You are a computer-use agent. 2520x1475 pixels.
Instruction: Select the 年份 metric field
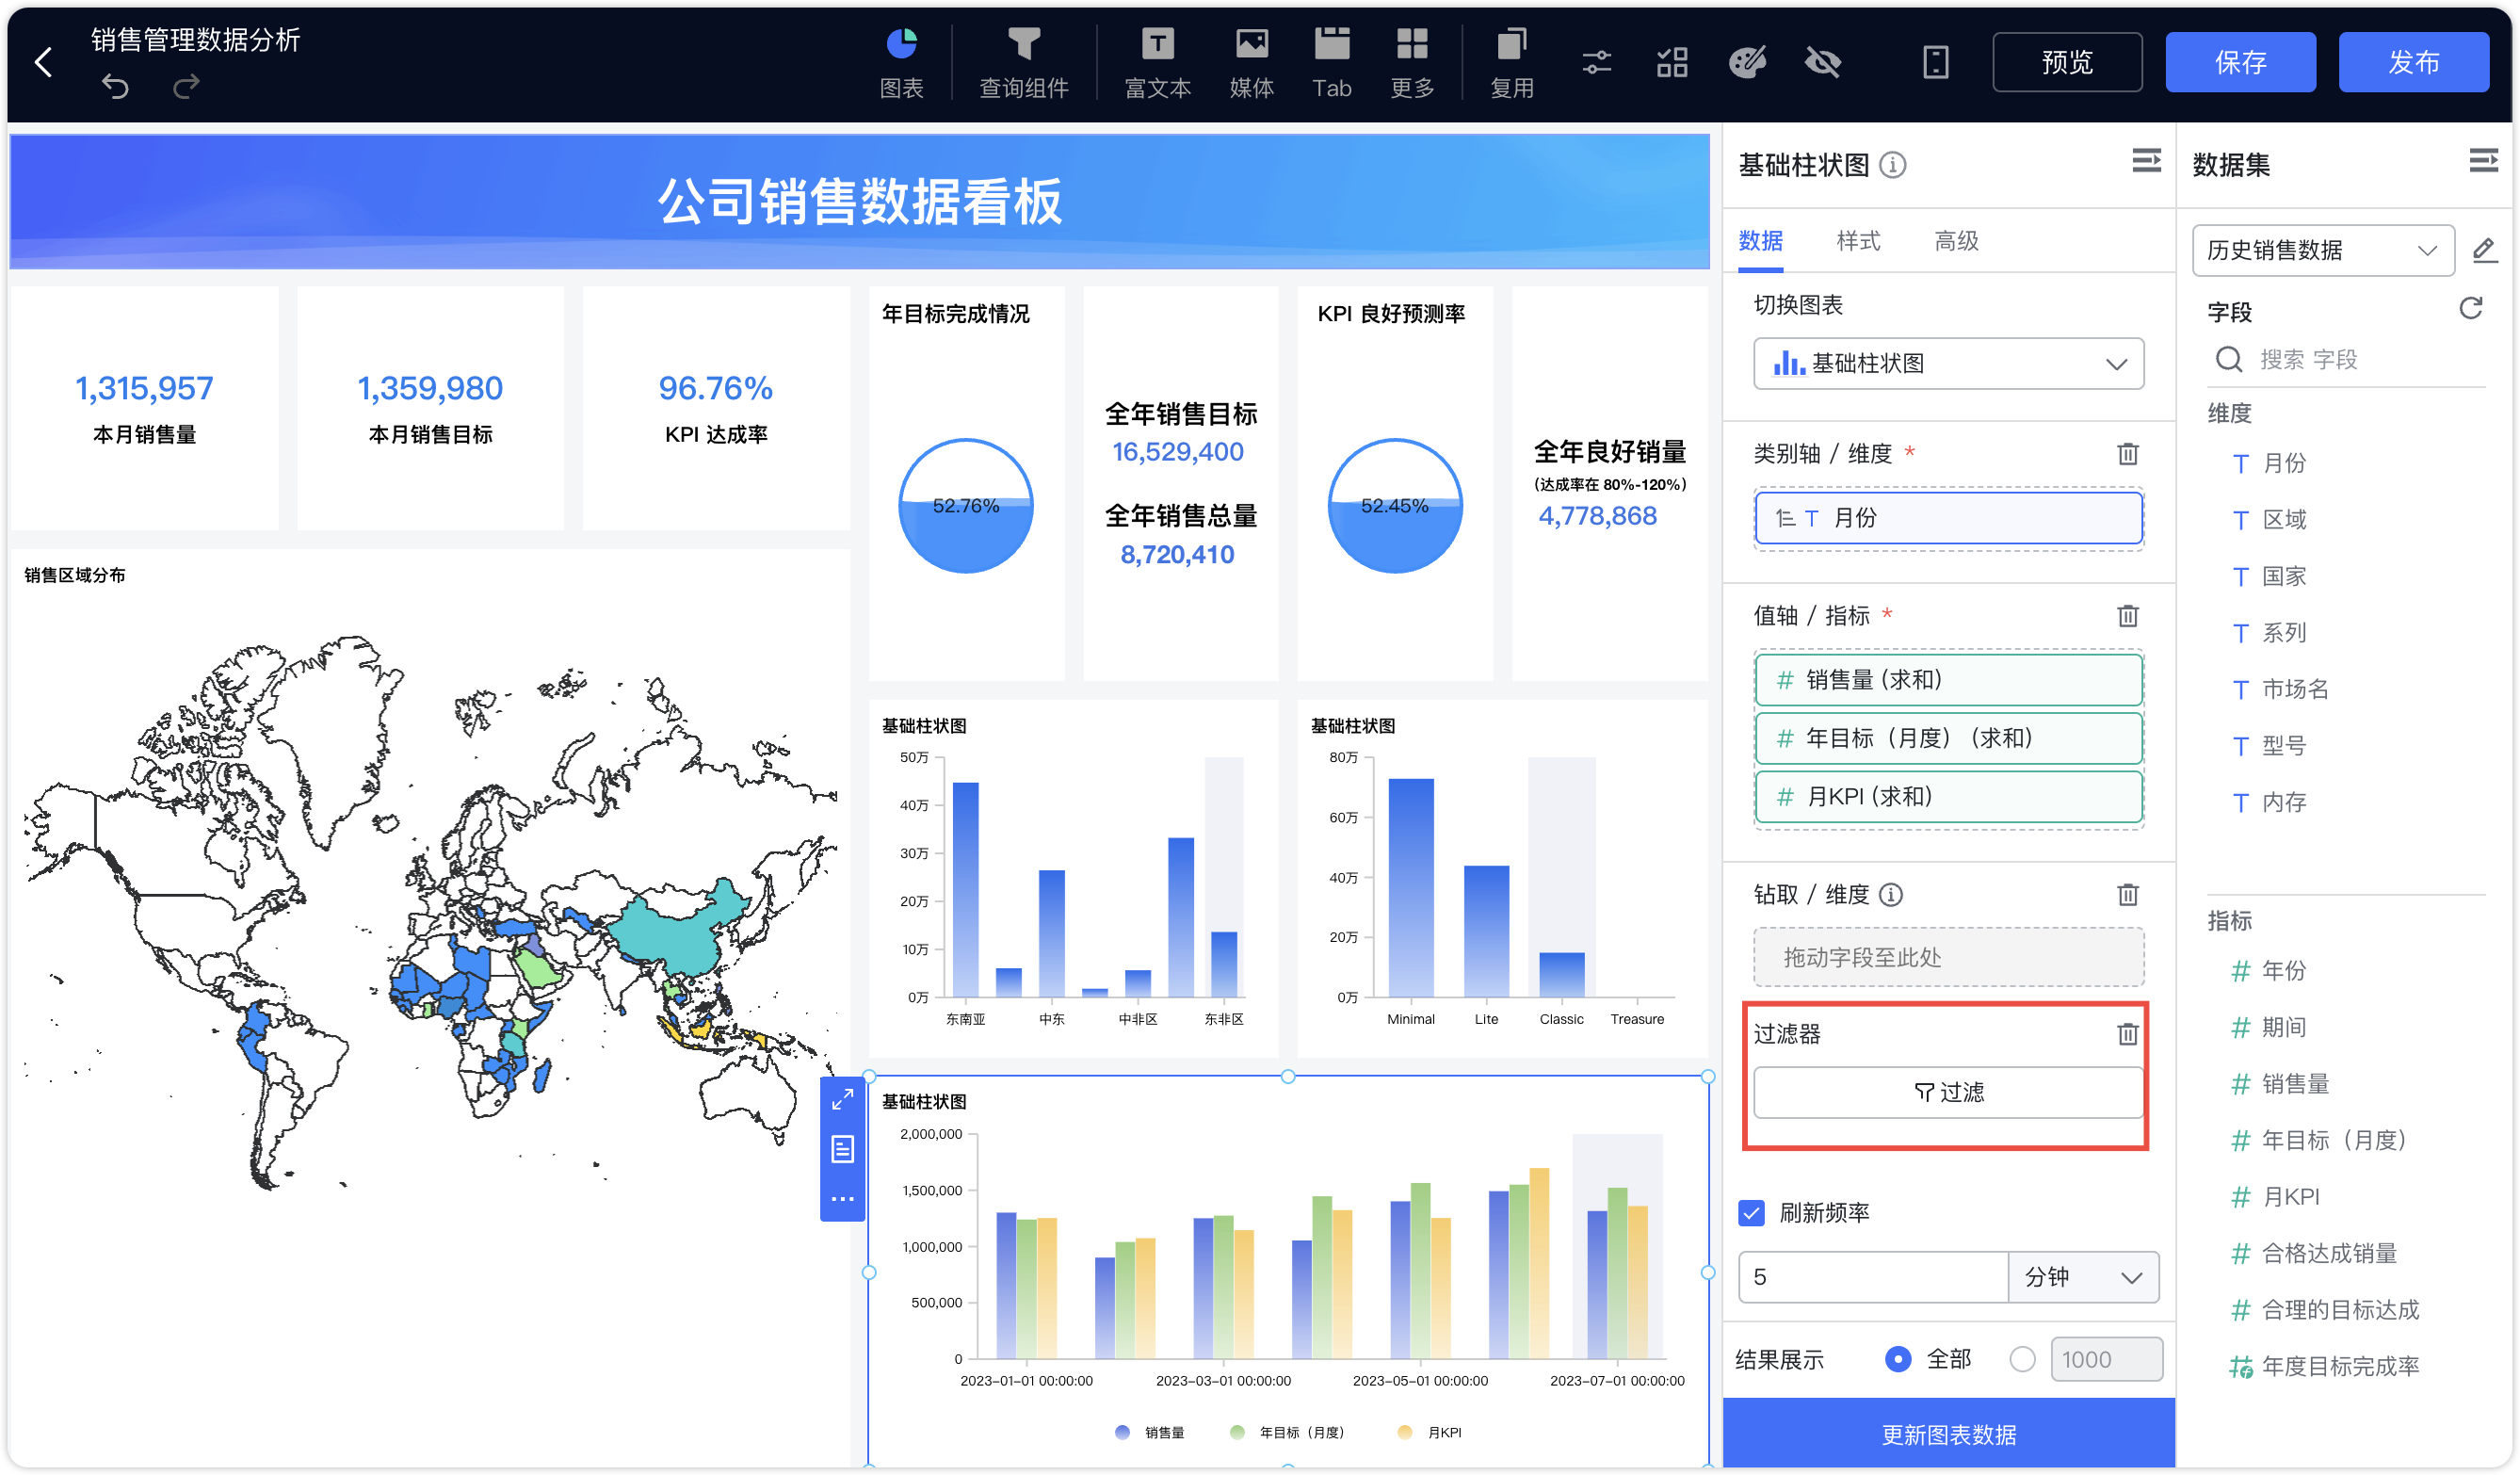[x=2282, y=971]
